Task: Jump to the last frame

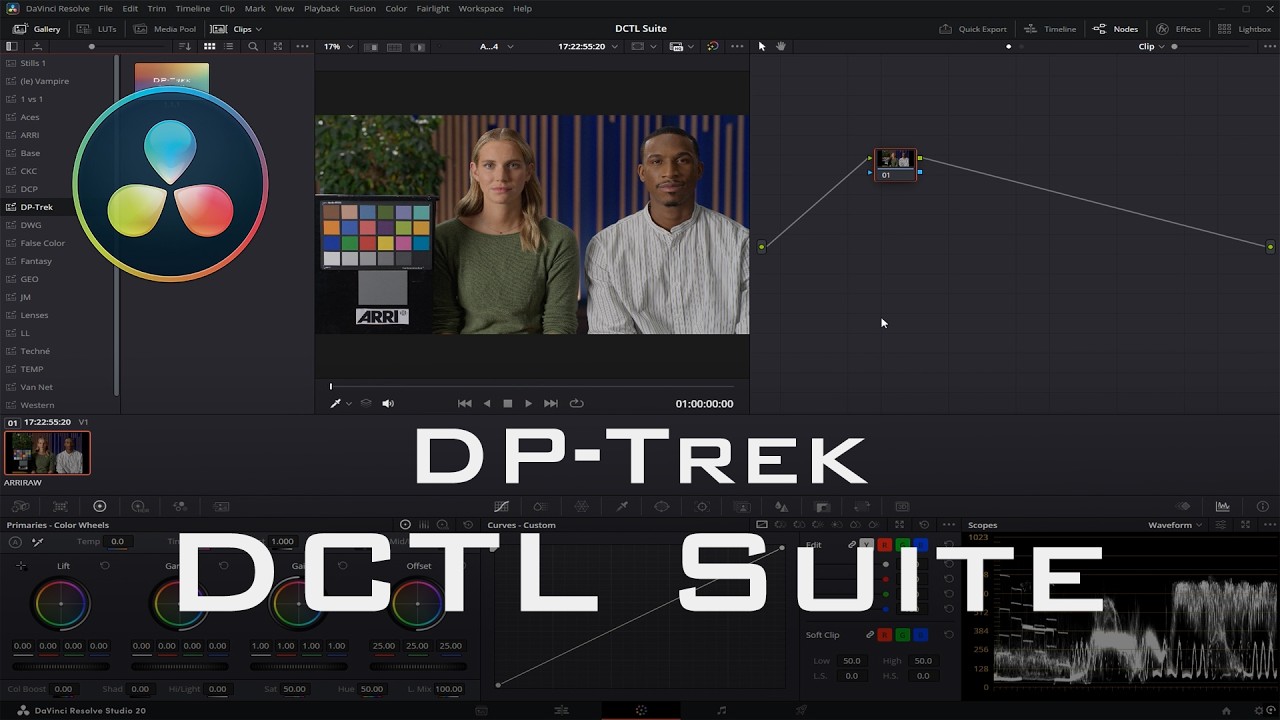Action: pyautogui.click(x=551, y=403)
